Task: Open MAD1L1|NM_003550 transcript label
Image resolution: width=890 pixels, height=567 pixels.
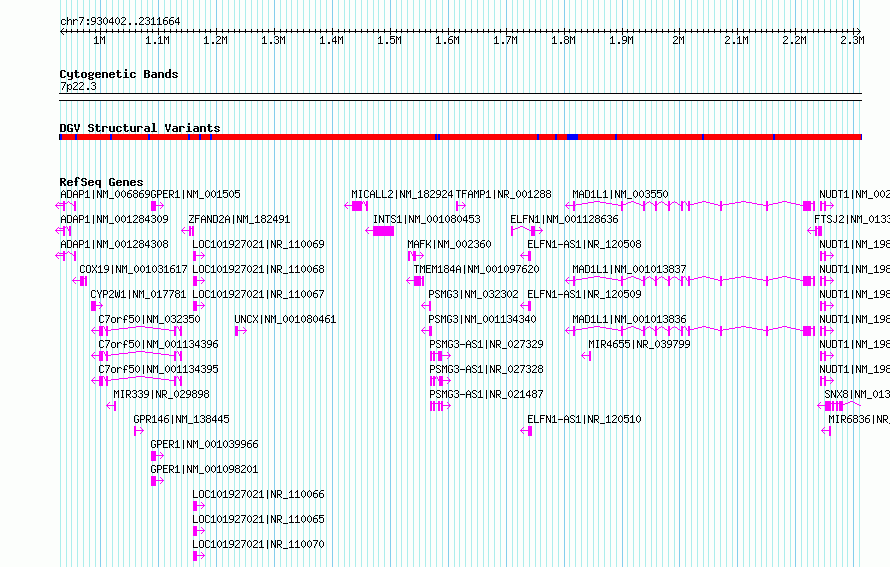Action: coord(620,194)
